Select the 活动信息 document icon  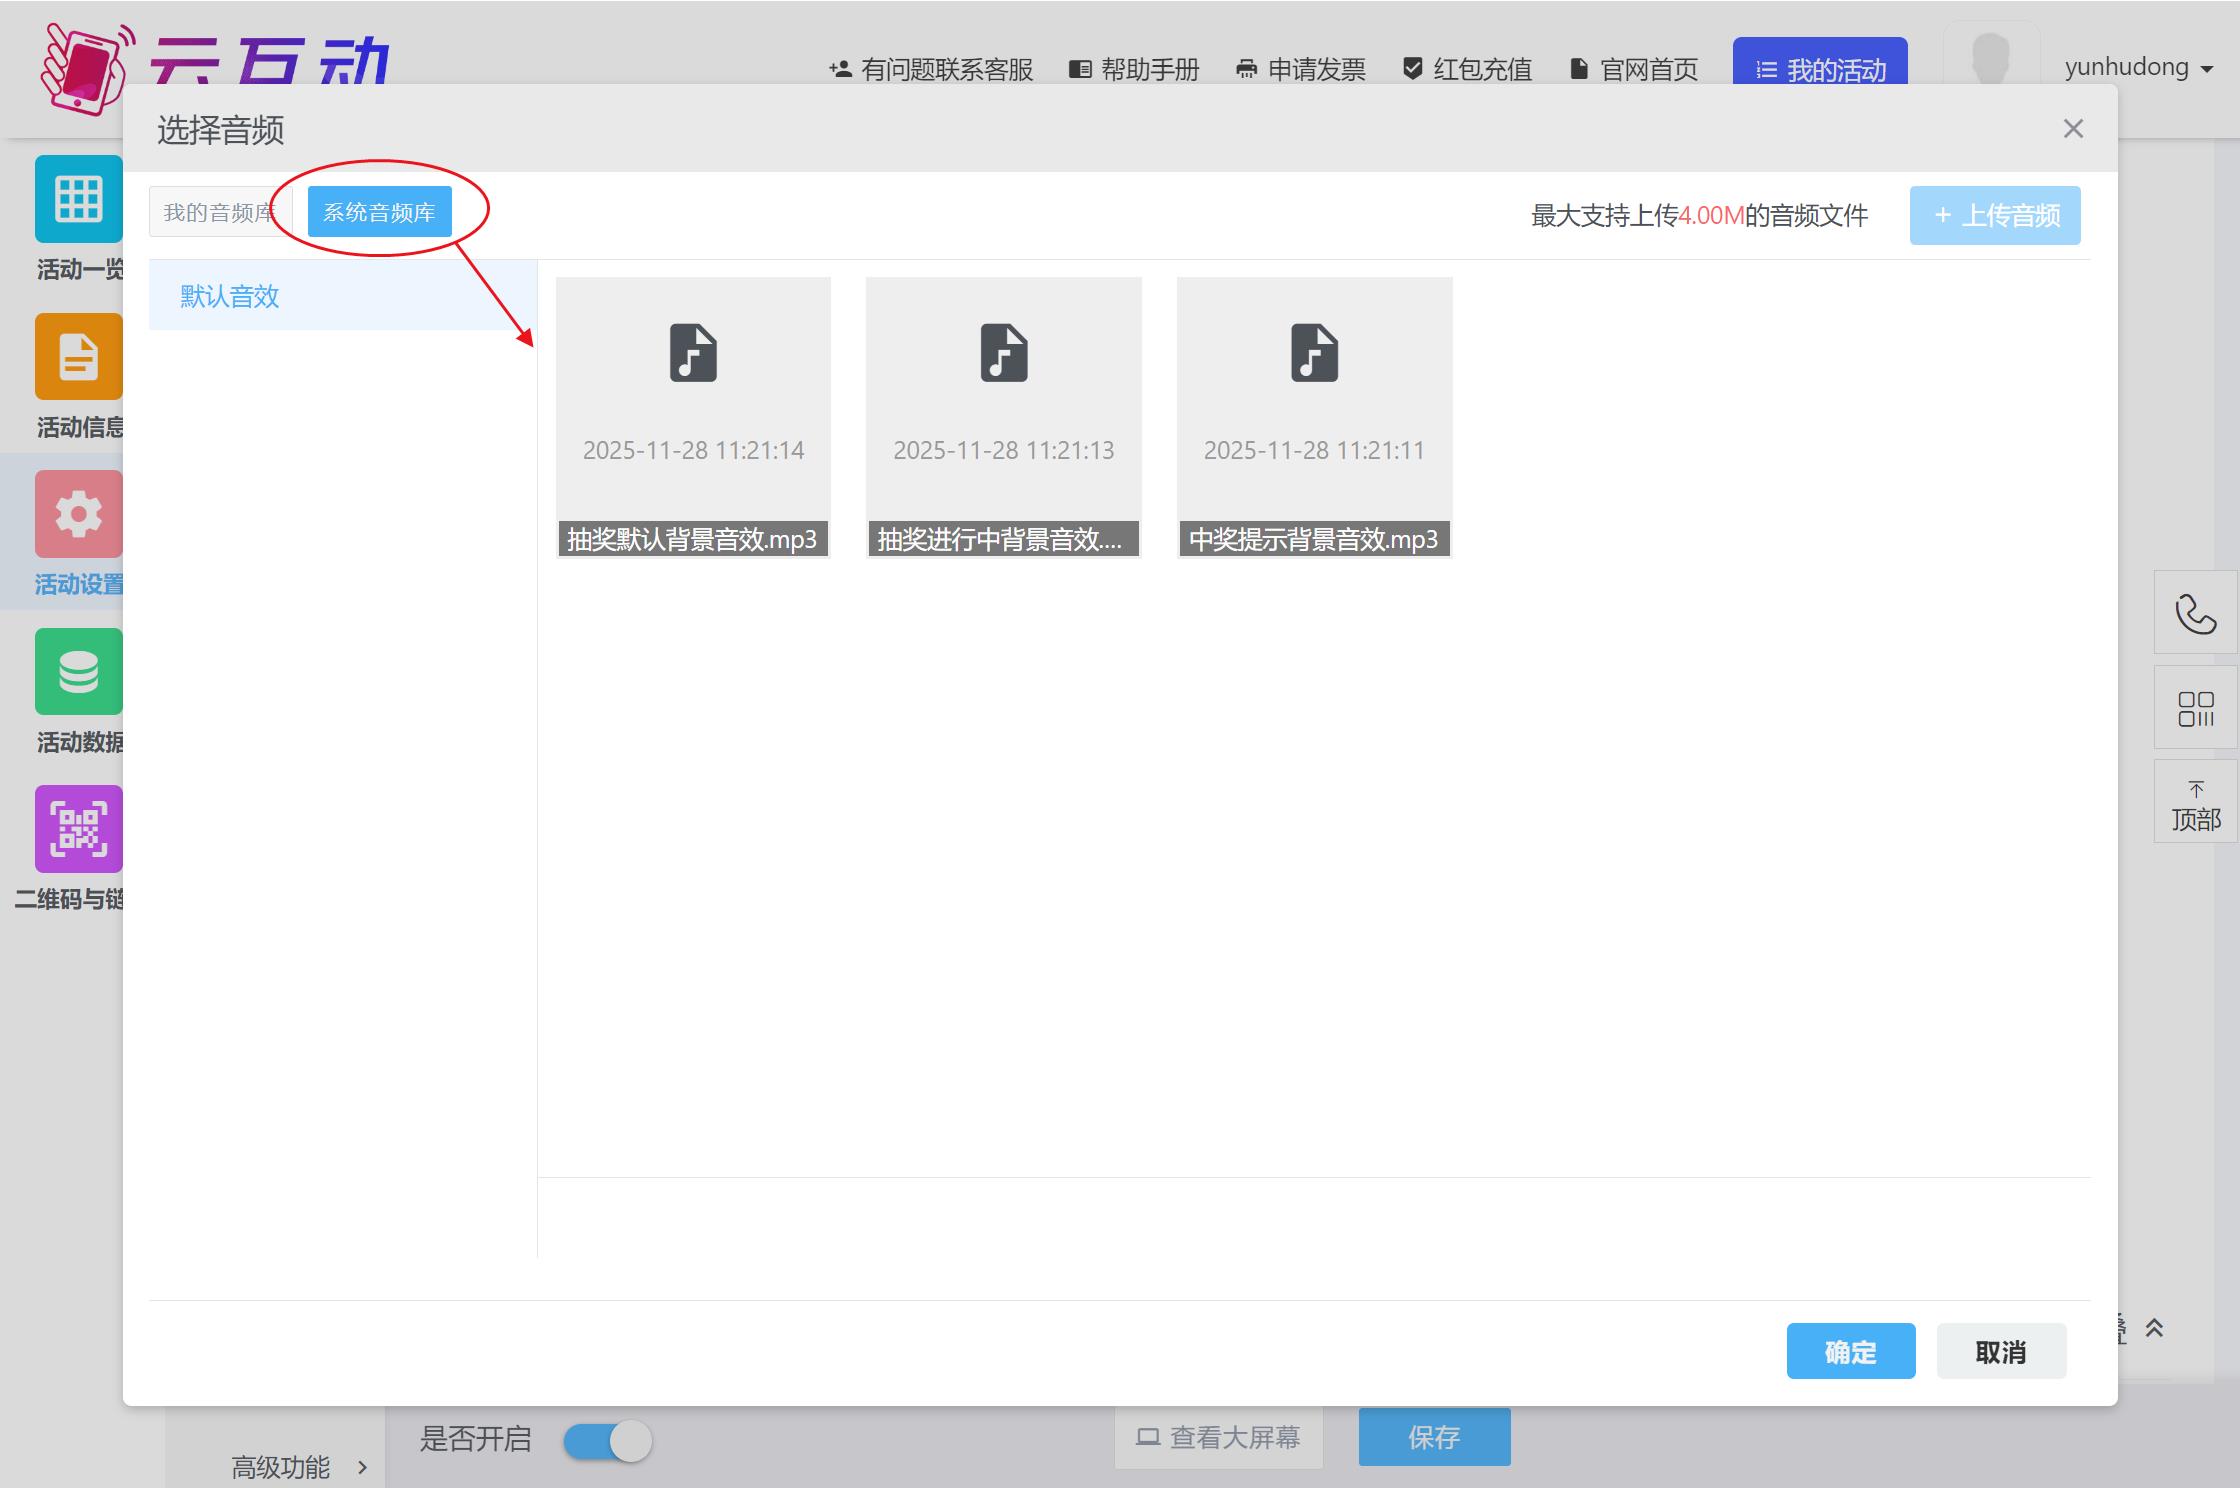[78, 356]
